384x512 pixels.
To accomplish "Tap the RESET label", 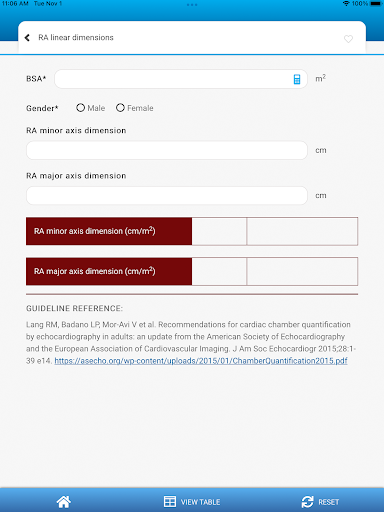I will [329, 502].
